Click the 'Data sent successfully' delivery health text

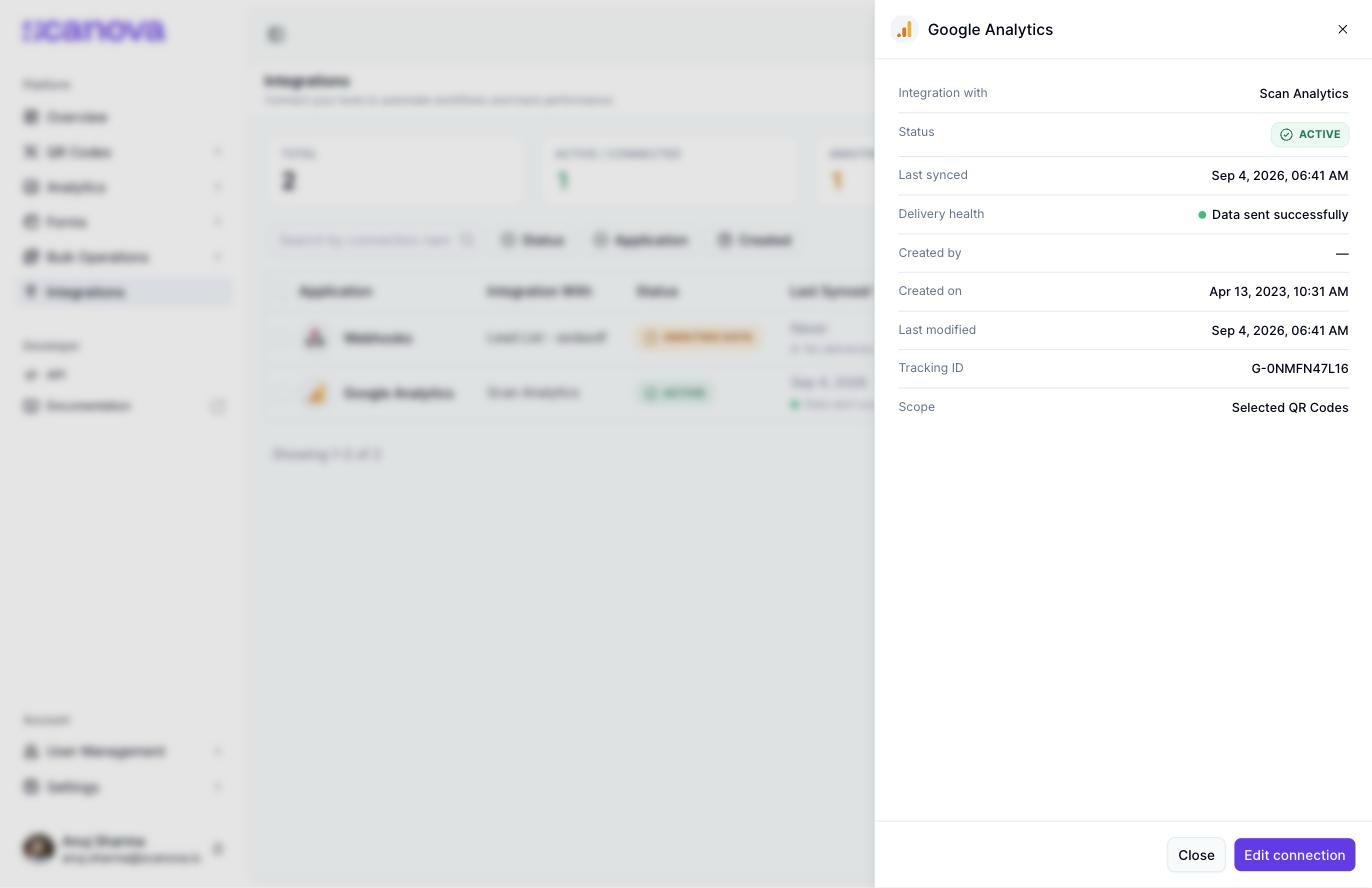coord(1279,215)
